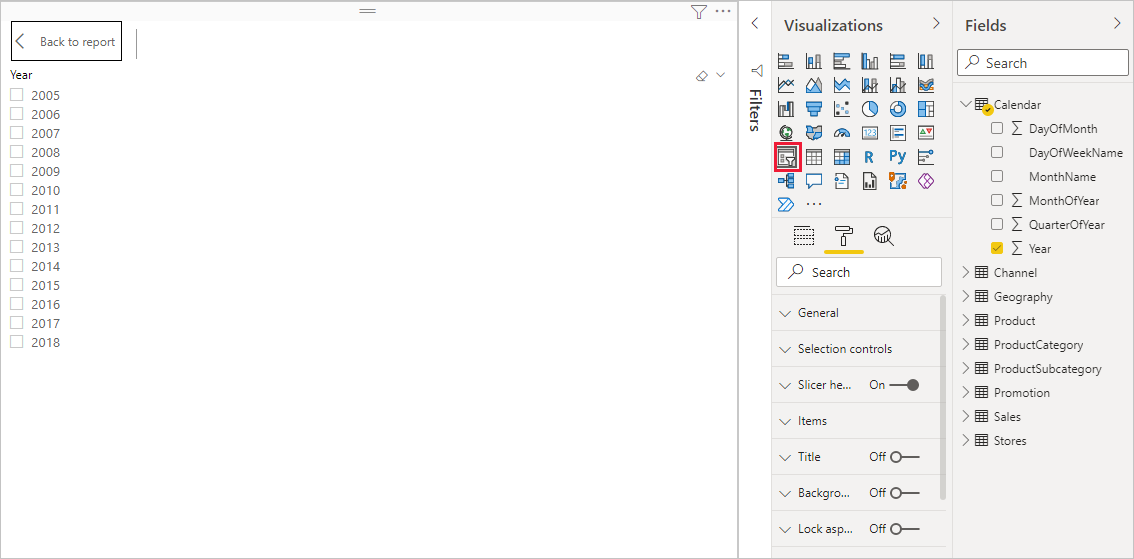Screen dimensions: 1134x559
Task: Choose the Matrix visualization
Action: pyautogui.click(x=842, y=157)
